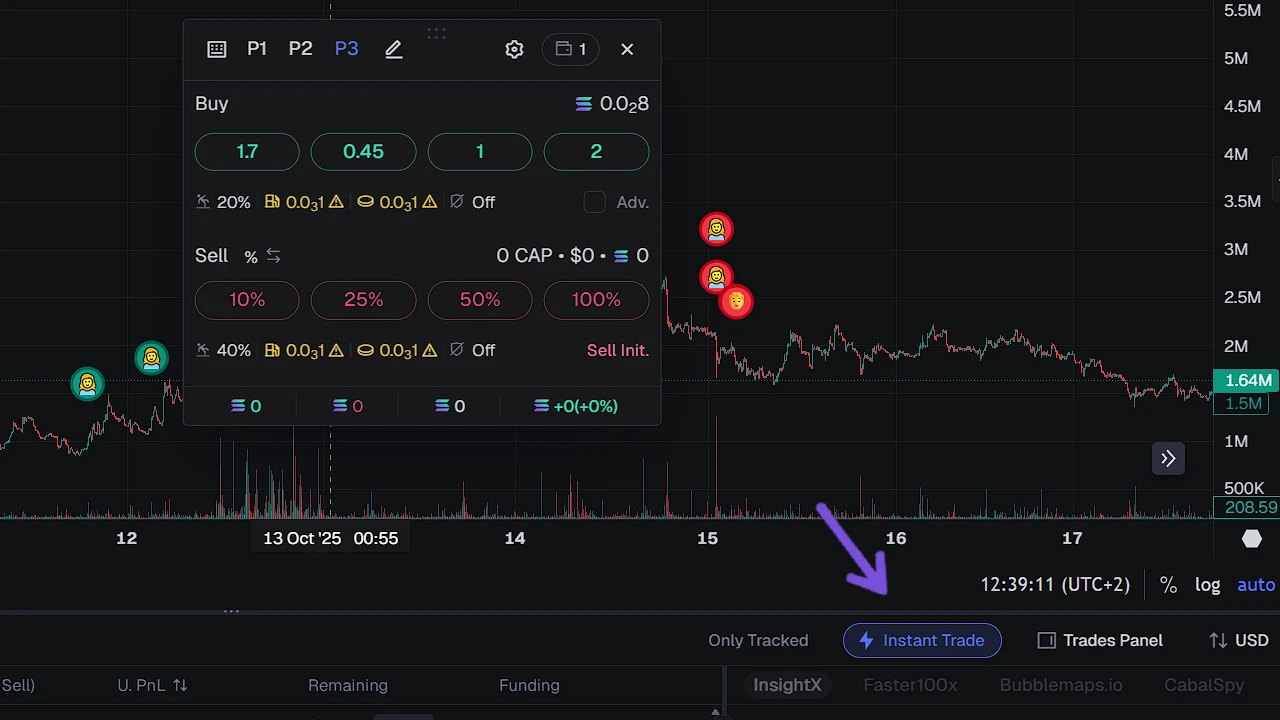Image resolution: width=1280 pixels, height=720 pixels.
Task: Enable the Adv. checkbox
Action: click(x=594, y=202)
